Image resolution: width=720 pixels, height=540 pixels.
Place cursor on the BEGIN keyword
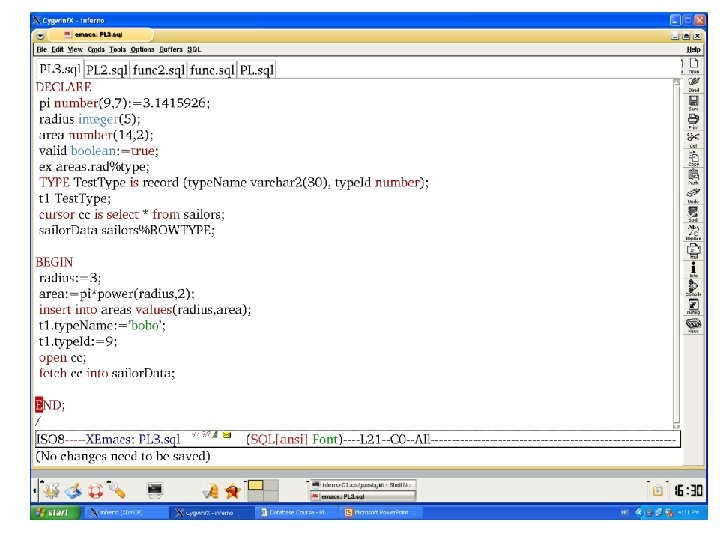click(54, 262)
